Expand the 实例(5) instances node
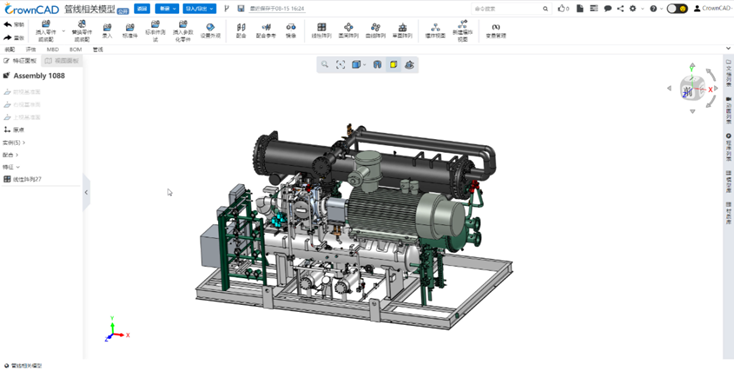Image resolution: width=734 pixels, height=371 pixels. 14,142
